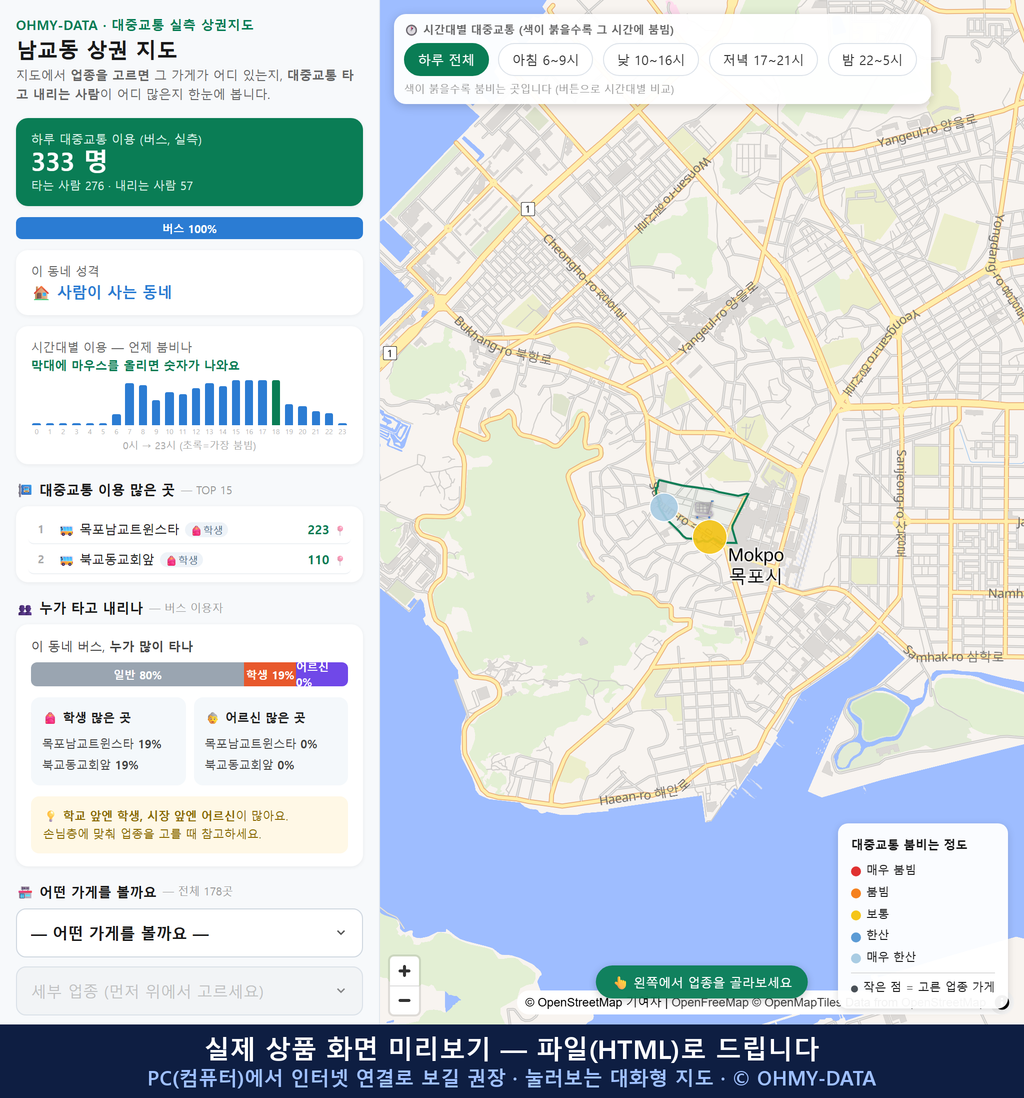
Task: Select the 하루 전체 time filter
Action: 446,60
